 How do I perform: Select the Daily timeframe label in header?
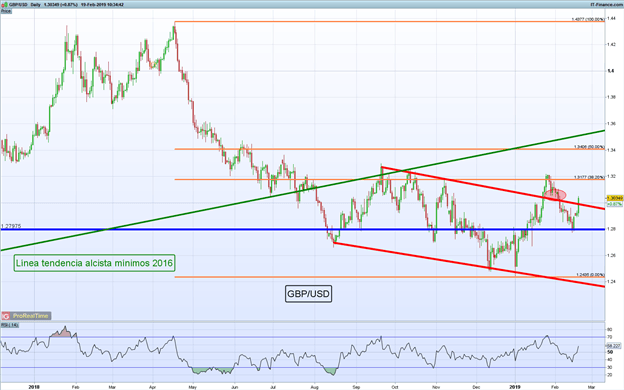pyautogui.click(x=35, y=5)
